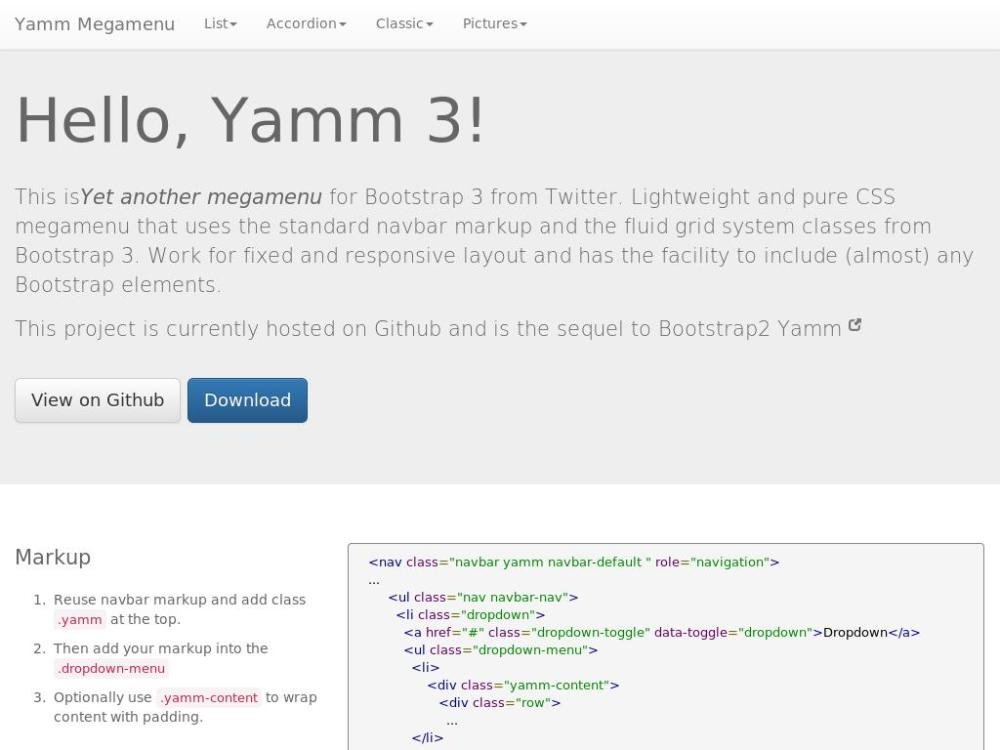This screenshot has height=750, width=1000.
Task: Expand the Pictures navbar menu
Action: tap(494, 24)
